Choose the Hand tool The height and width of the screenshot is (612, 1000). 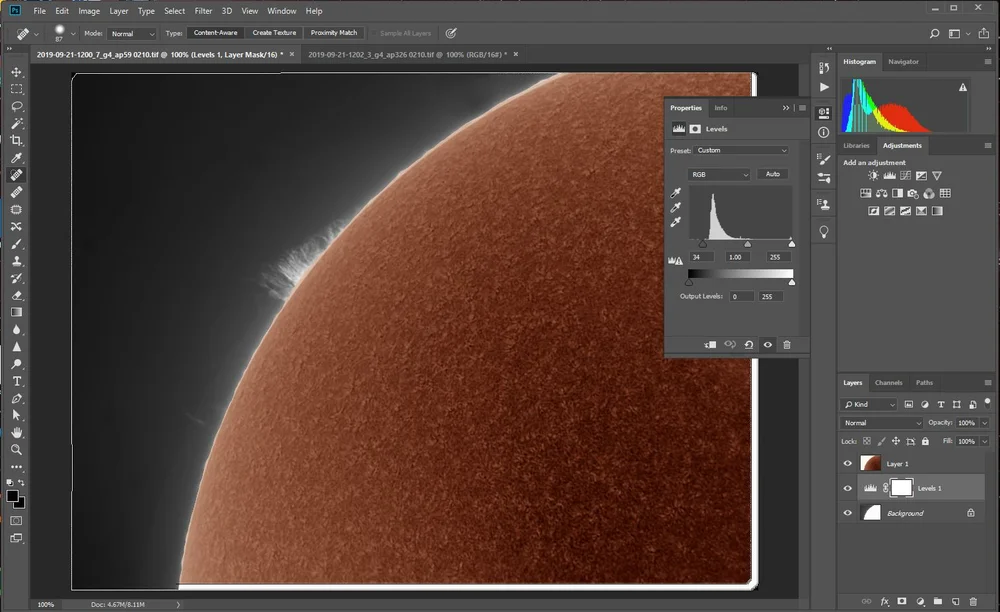pos(17,433)
